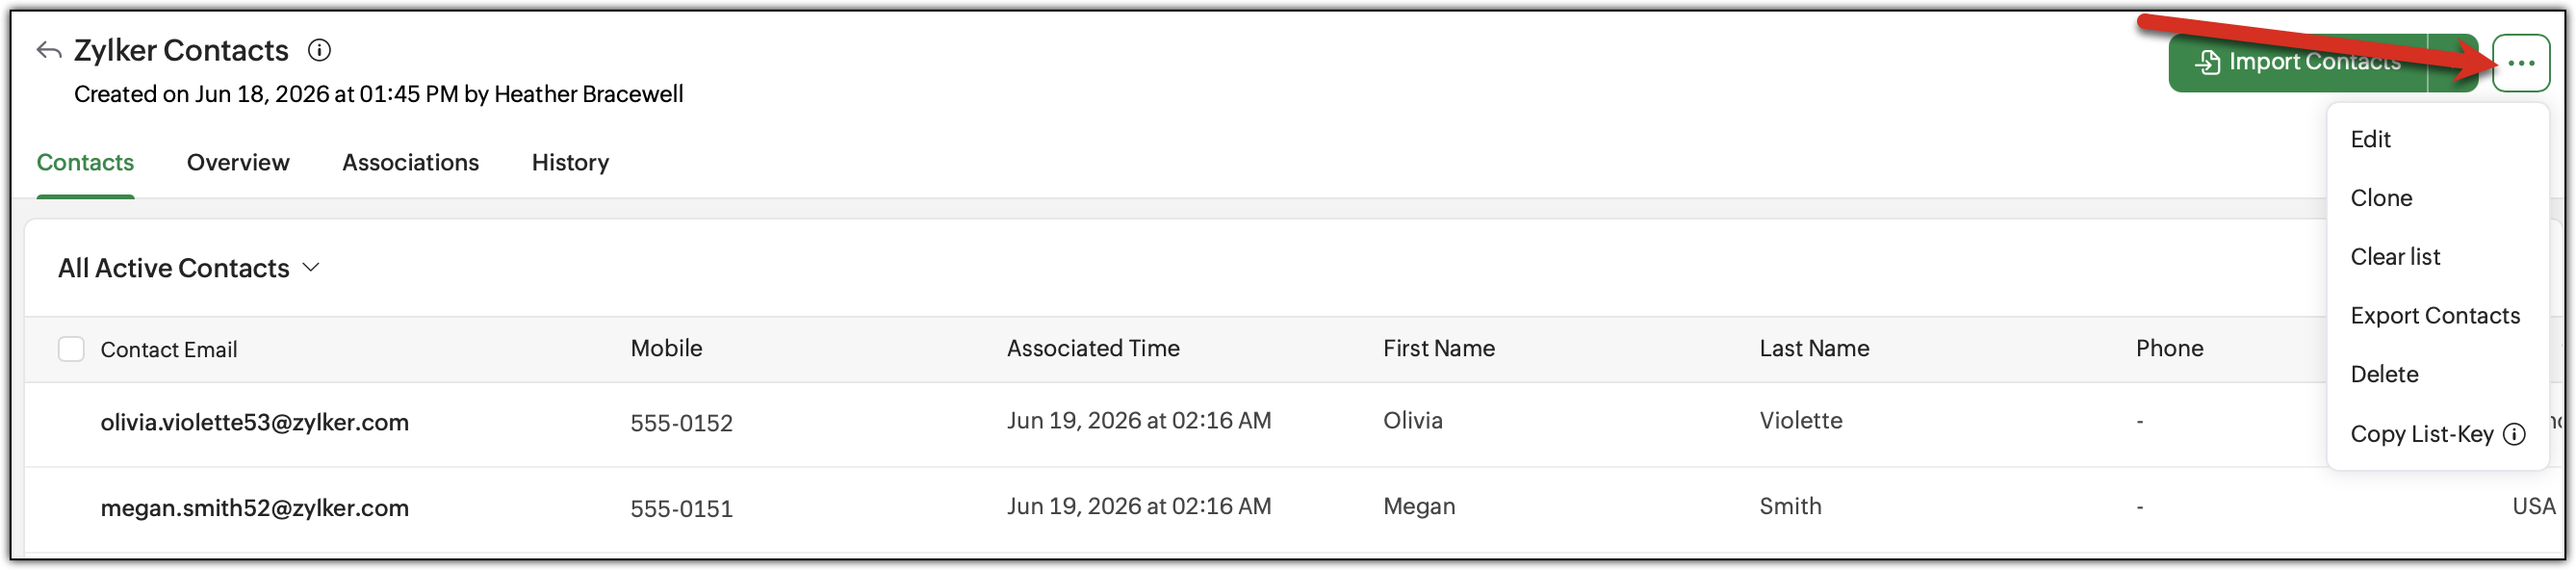Open contact olivia.violette53@zylker.com

click(x=254, y=422)
